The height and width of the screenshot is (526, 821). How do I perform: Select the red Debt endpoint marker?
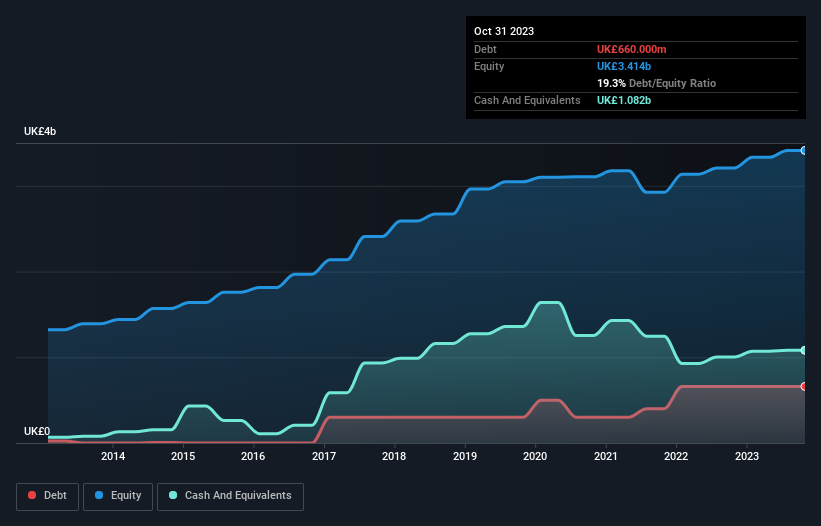[804, 386]
